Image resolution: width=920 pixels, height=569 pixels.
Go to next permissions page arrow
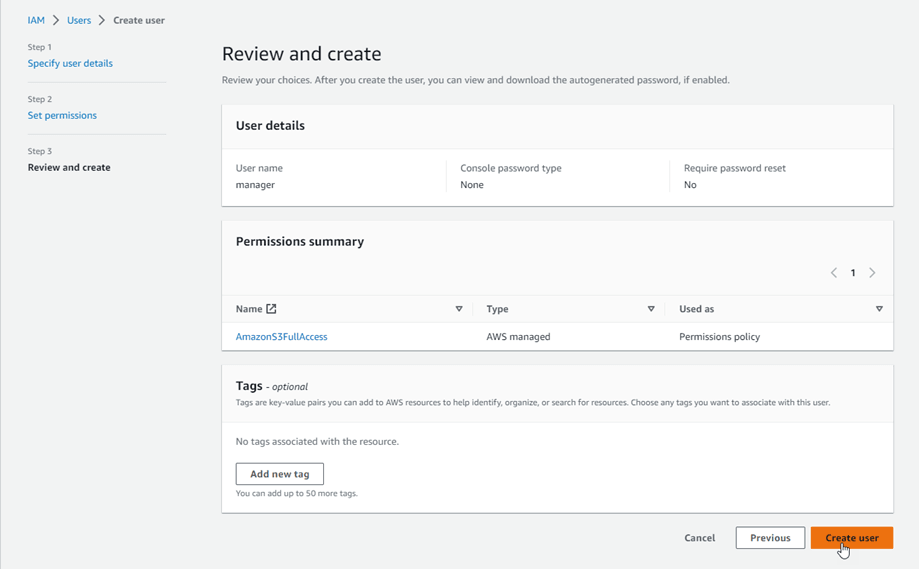pos(872,273)
